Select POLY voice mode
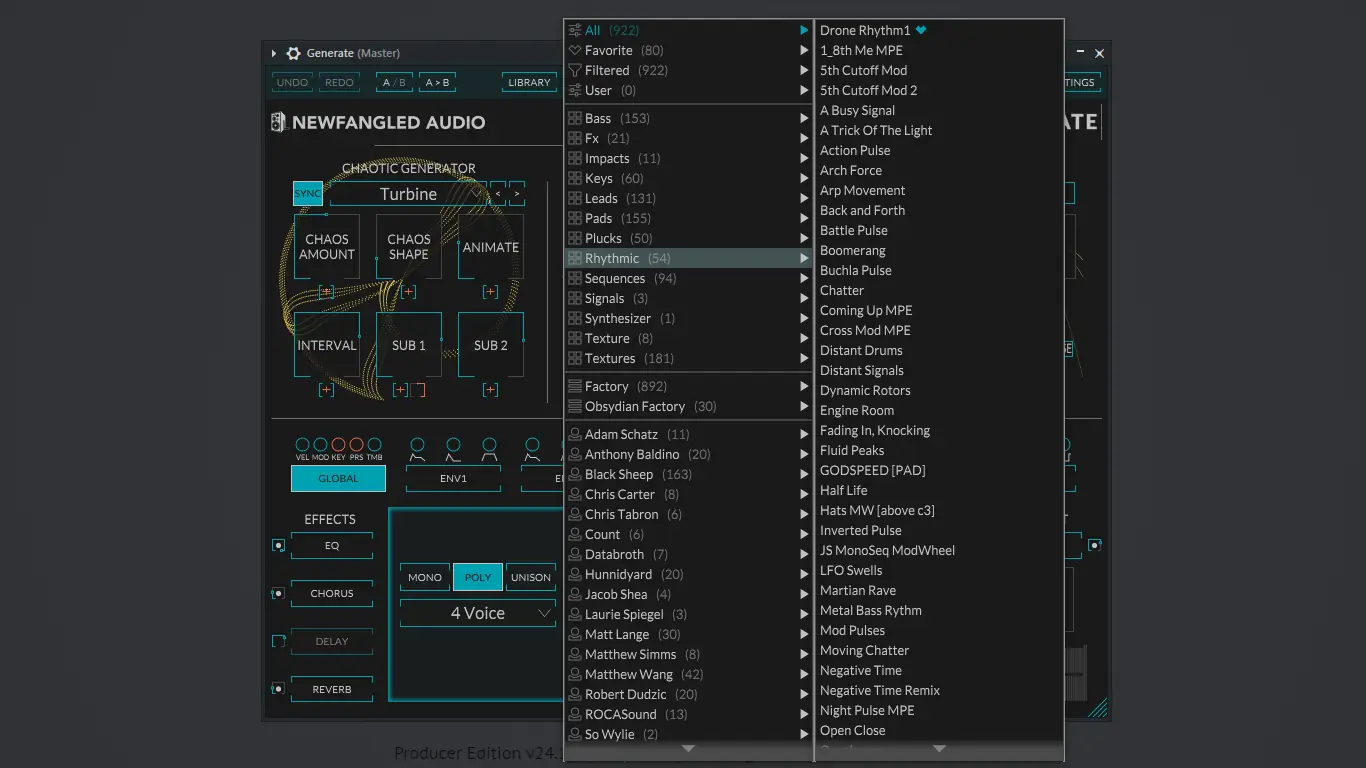This screenshot has height=768, width=1366. [478, 577]
